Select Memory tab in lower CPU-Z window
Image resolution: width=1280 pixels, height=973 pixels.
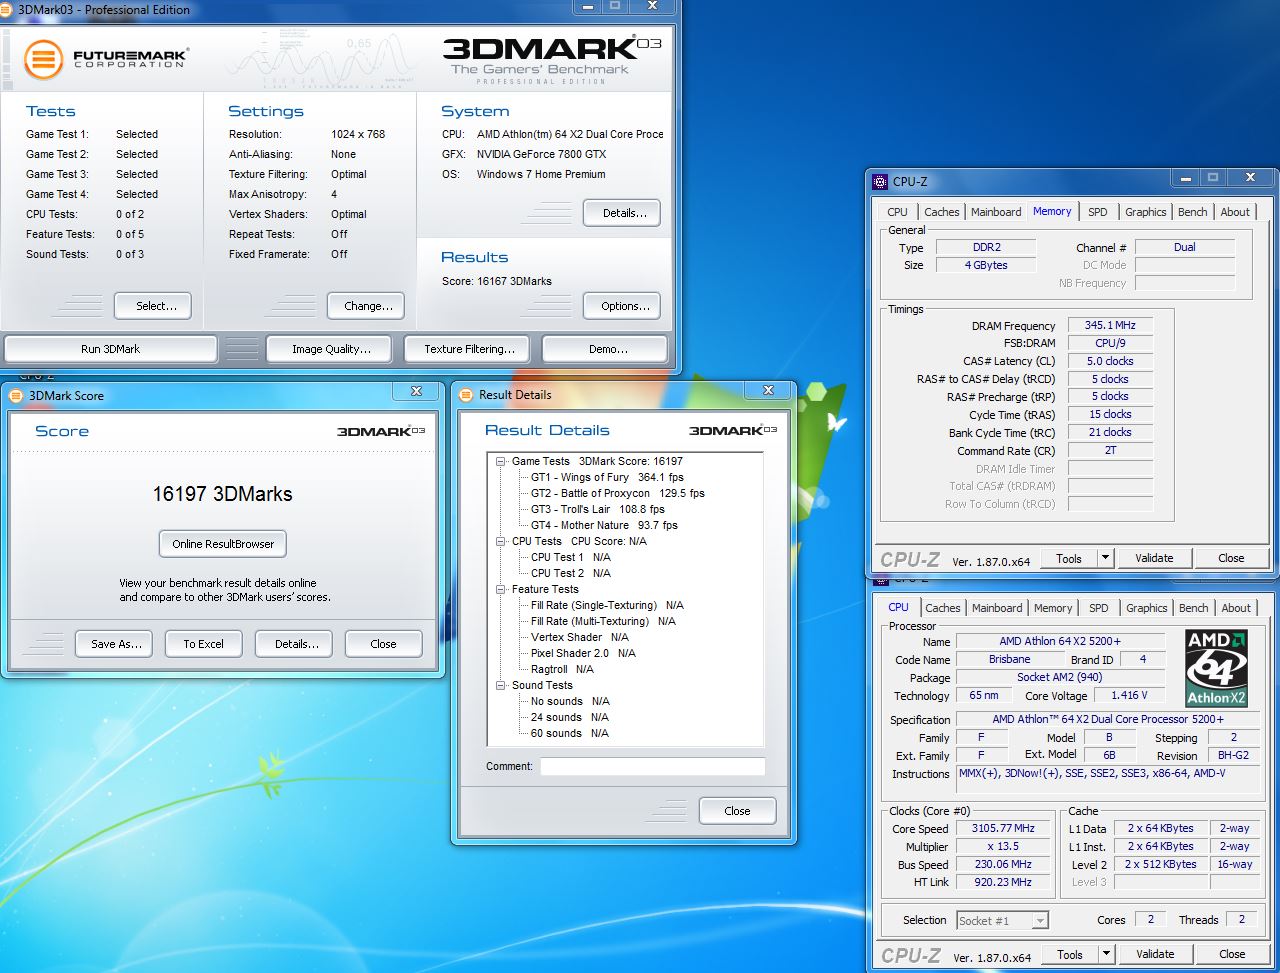click(1053, 608)
